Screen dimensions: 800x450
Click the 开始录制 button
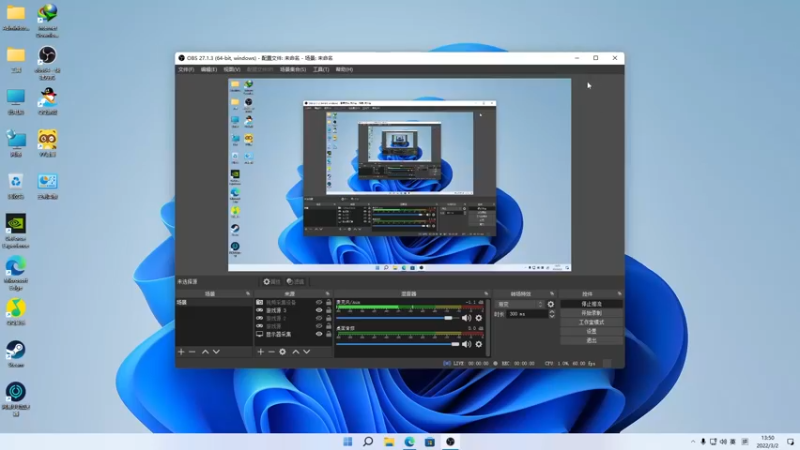[591, 313]
